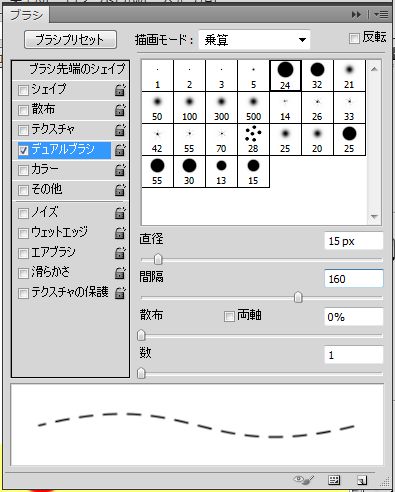The height and width of the screenshot is (492, 395).
Task: Select soft round 500 brush tip
Action: click(x=253, y=108)
